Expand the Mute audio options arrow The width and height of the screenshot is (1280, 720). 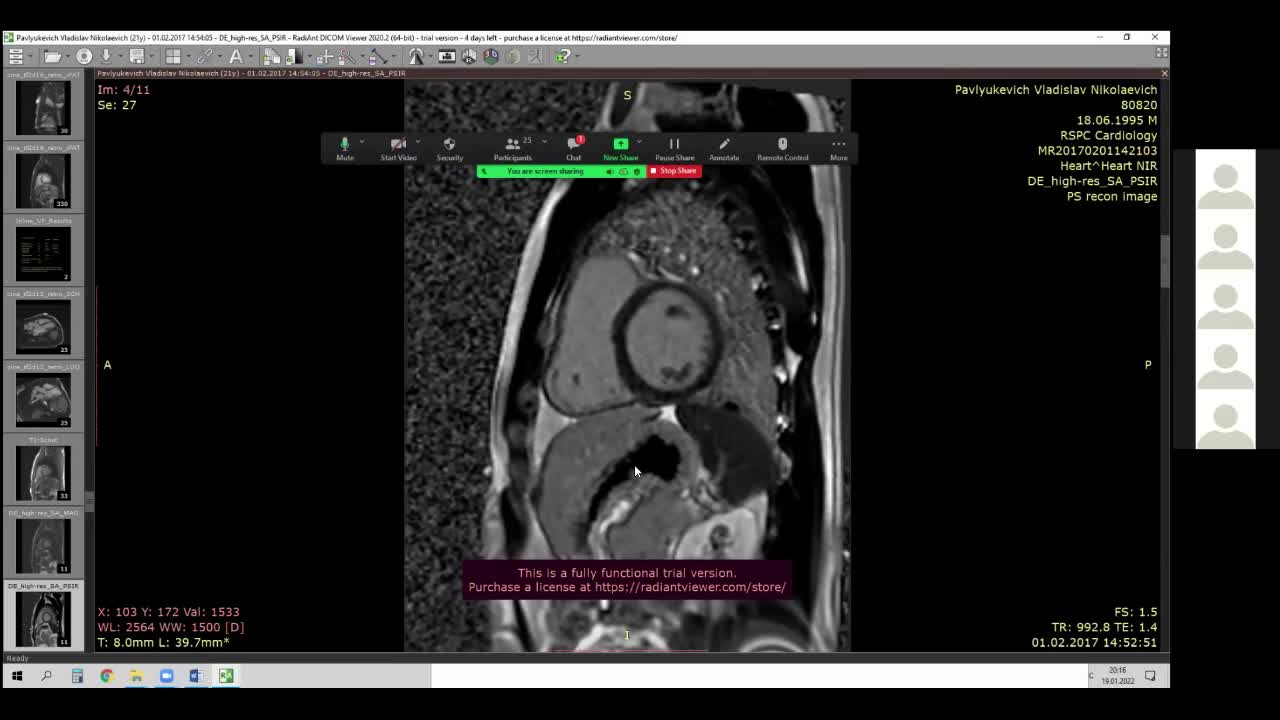coord(362,142)
